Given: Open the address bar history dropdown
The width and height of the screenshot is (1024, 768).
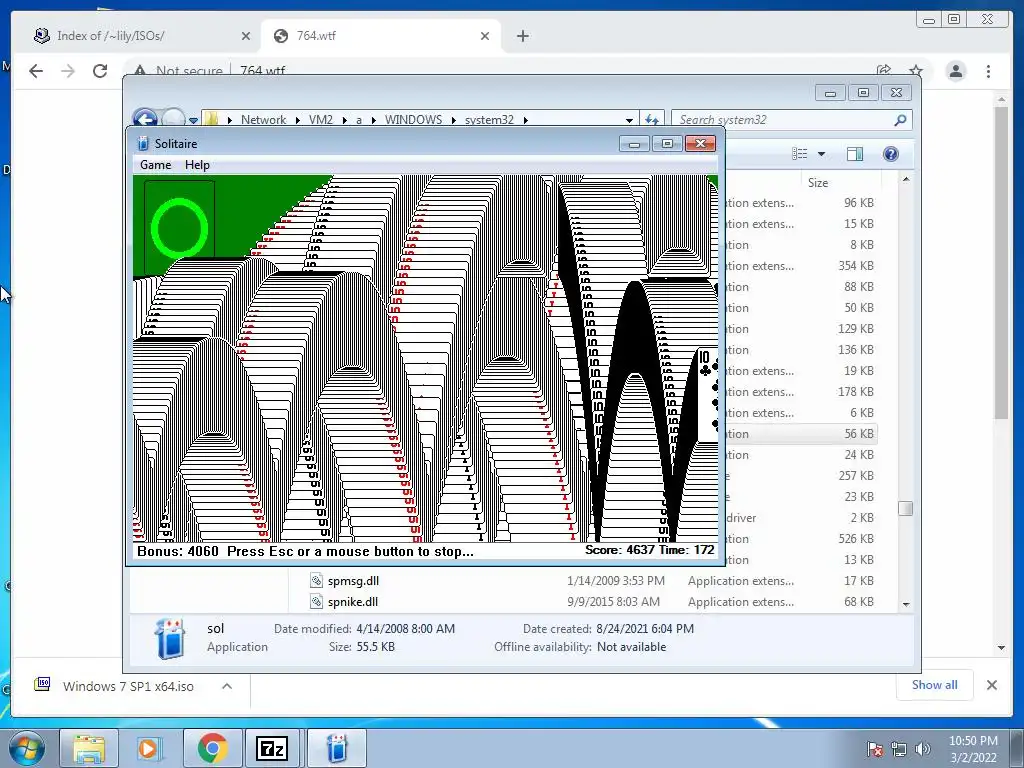Looking at the screenshot, I should [629, 120].
